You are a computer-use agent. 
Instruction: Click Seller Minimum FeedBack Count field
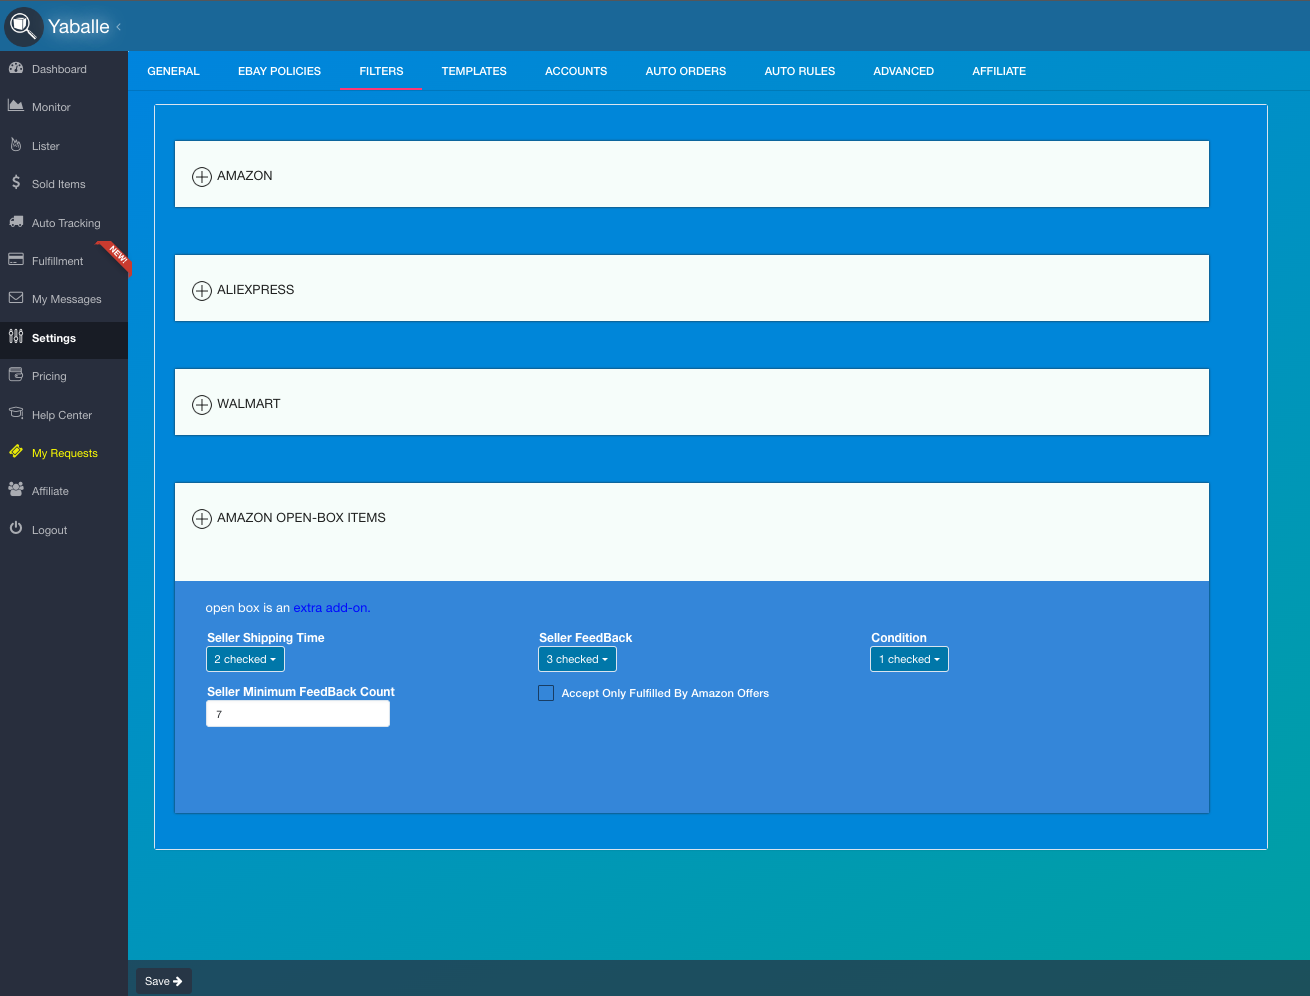298,714
